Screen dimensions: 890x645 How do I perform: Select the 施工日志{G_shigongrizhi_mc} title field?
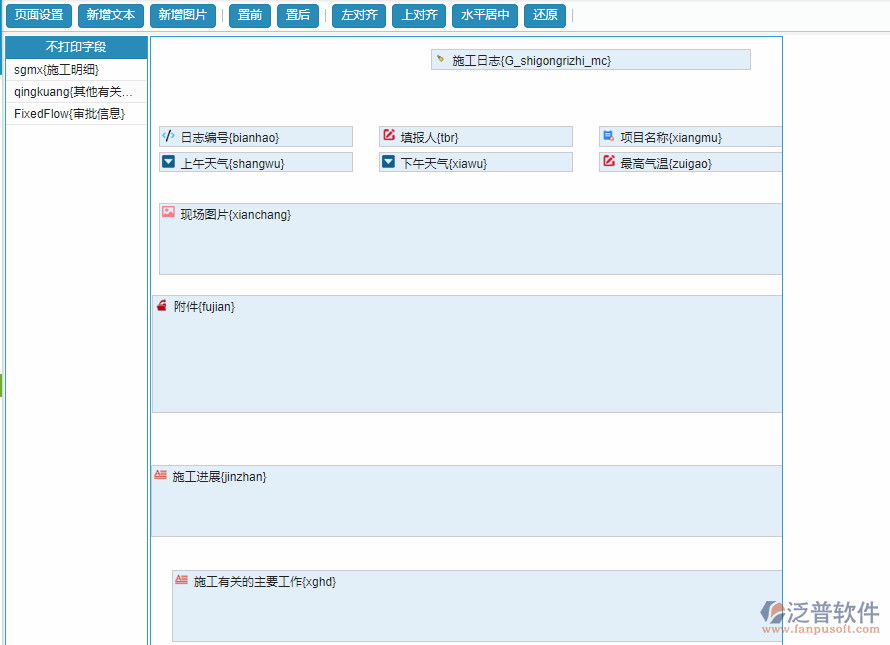click(591, 60)
